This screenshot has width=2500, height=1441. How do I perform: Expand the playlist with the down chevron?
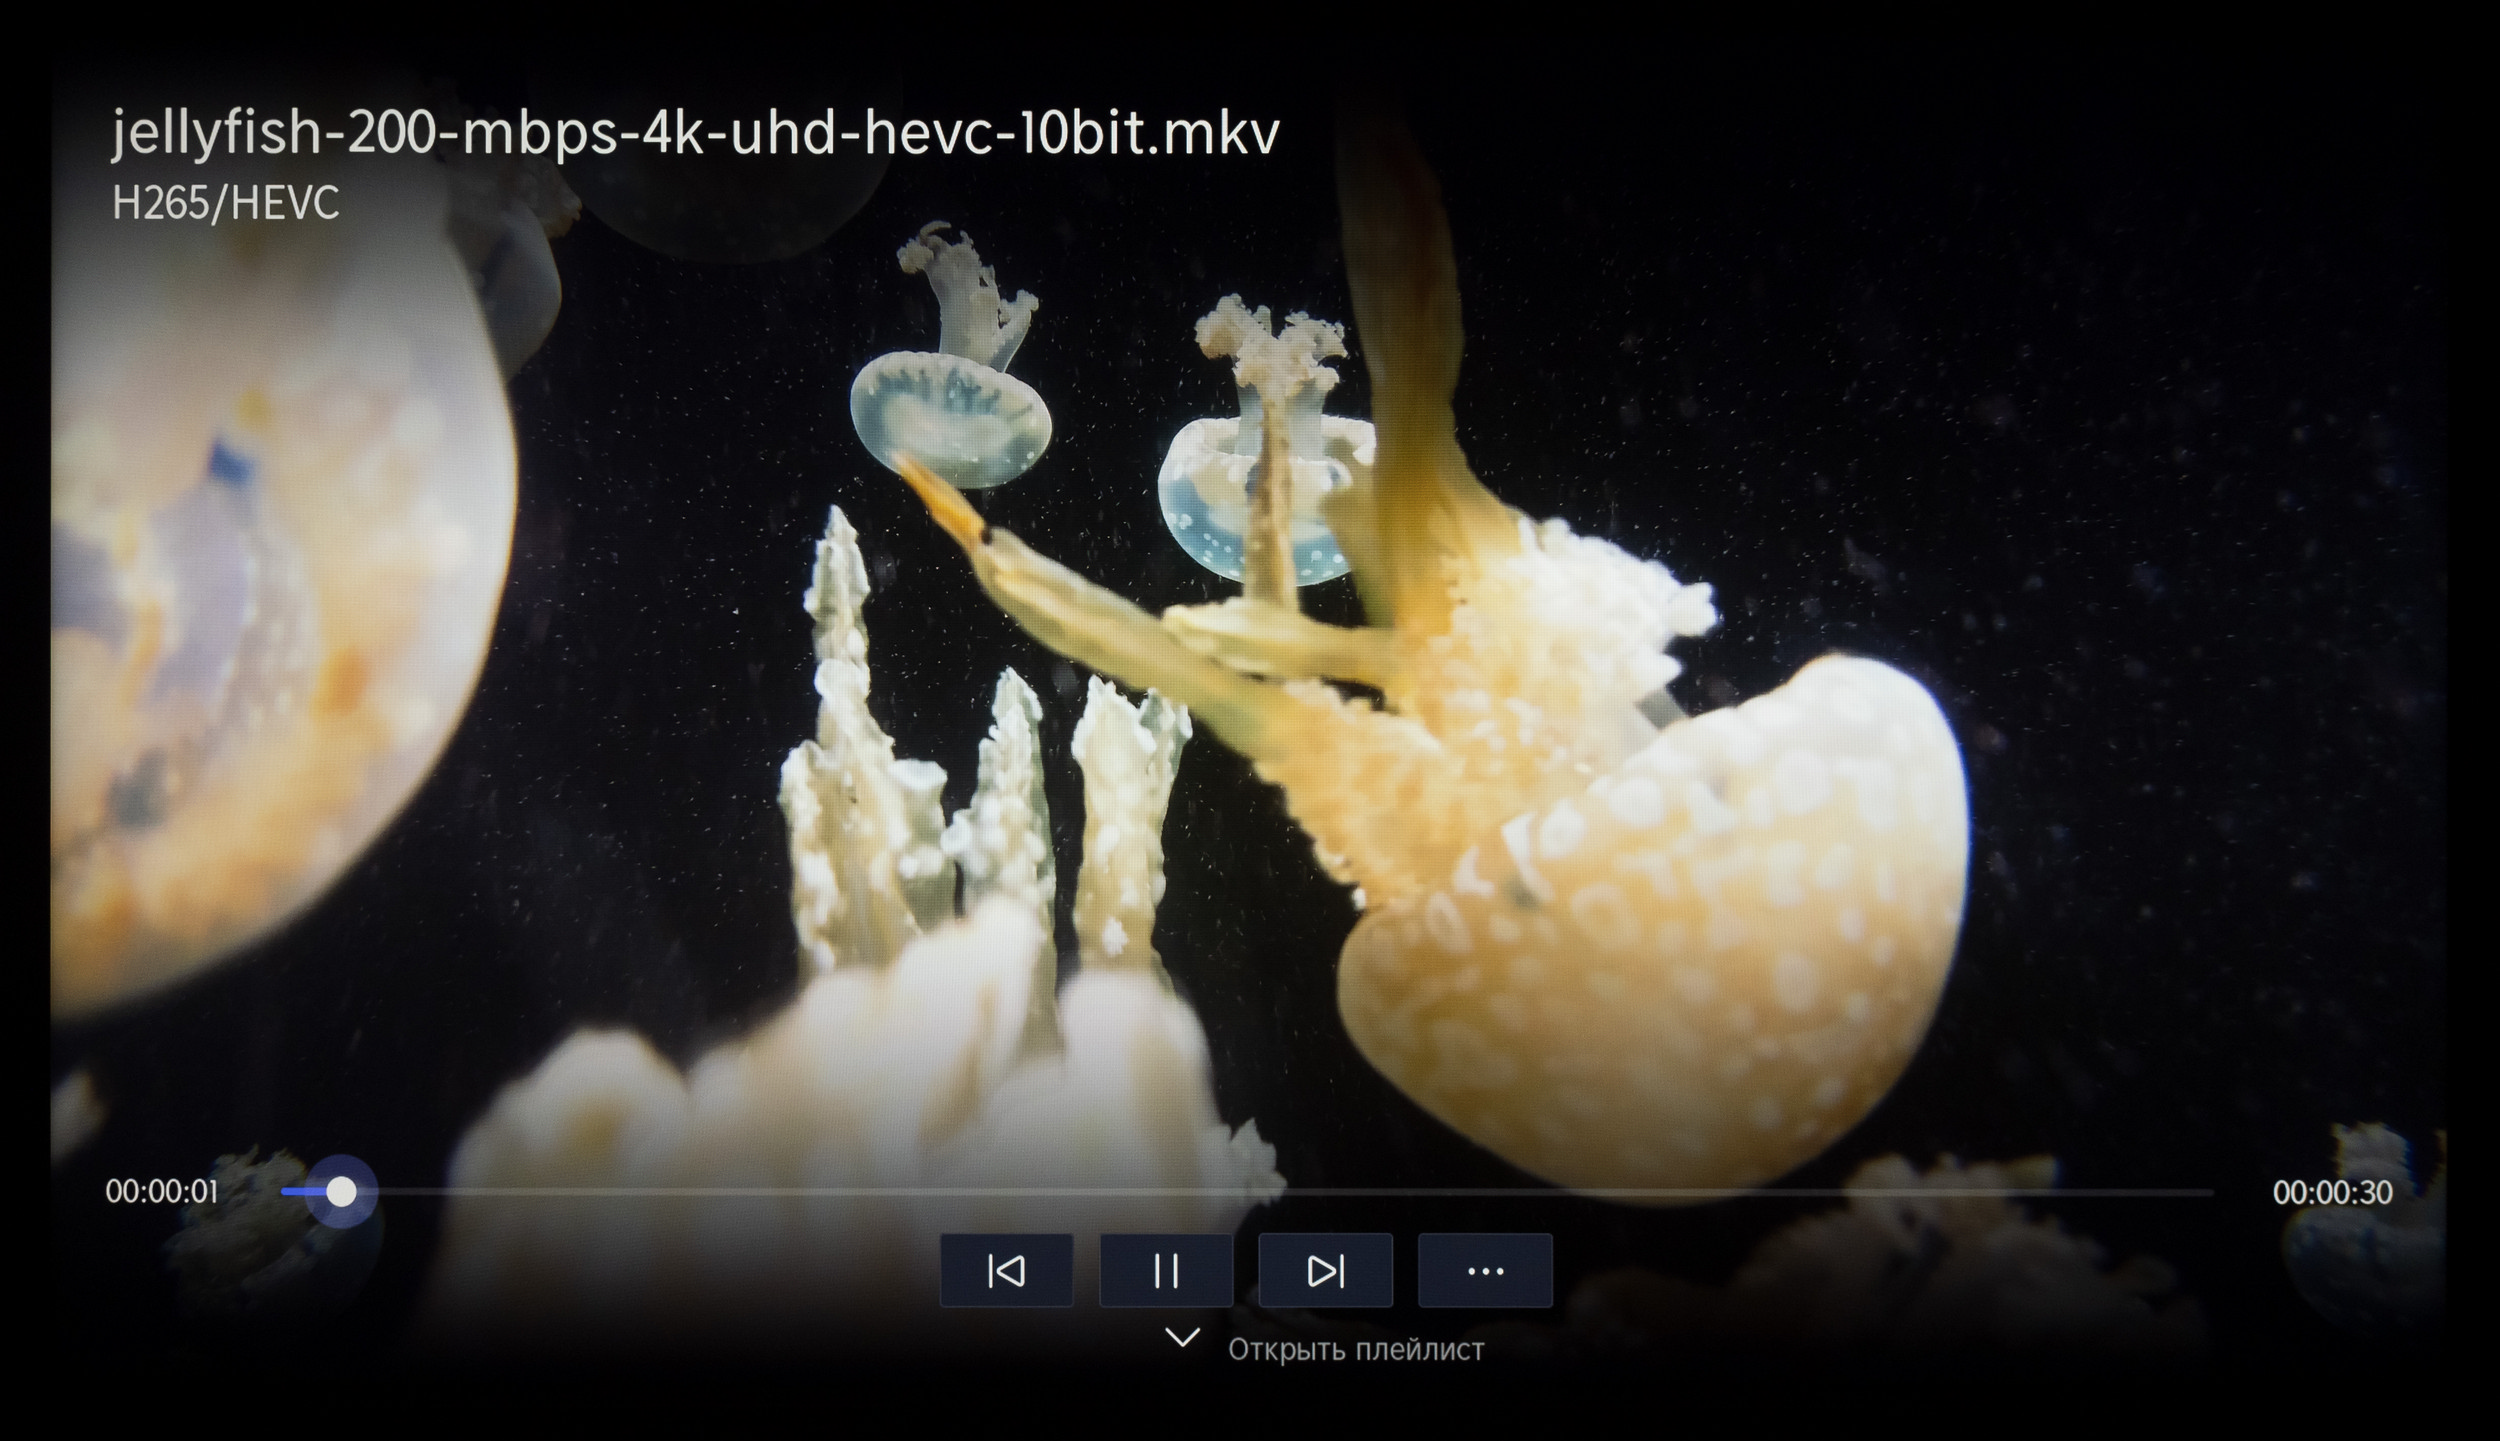pos(1182,1338)
